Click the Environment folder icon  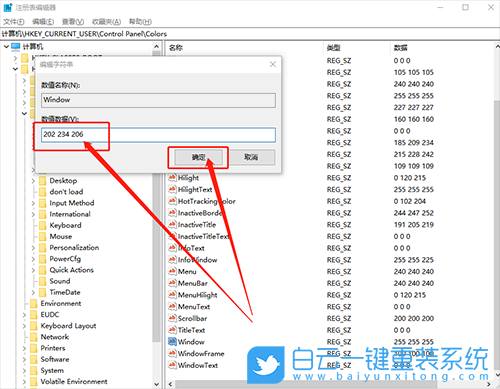click(x=33, y=303)
